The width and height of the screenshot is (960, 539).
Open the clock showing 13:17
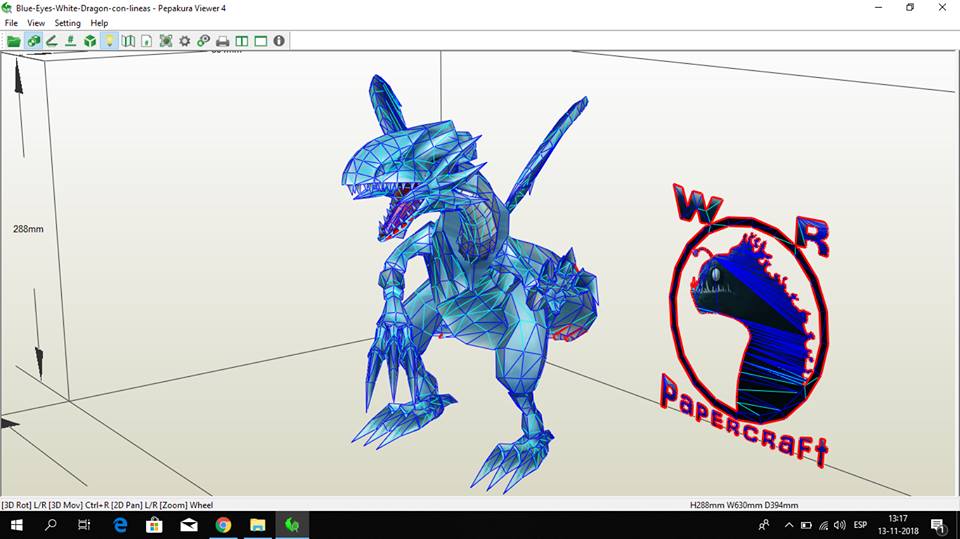tap(898, 525)
